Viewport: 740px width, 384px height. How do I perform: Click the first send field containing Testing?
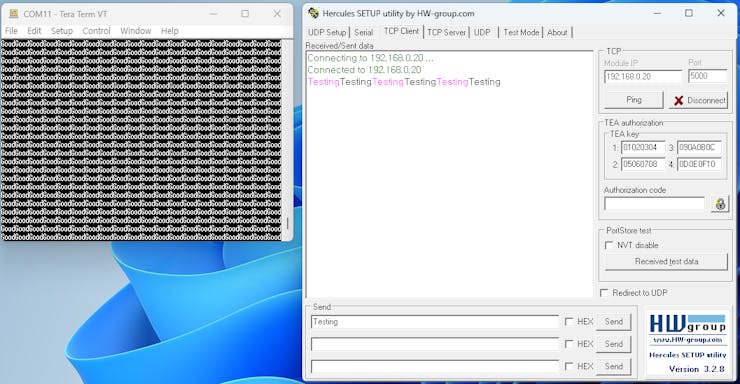tap(435, 322)
